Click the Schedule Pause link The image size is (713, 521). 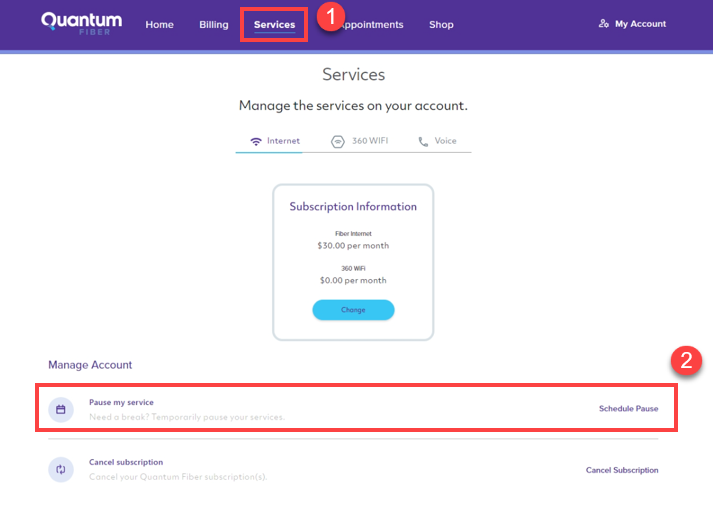coord(628,408)
